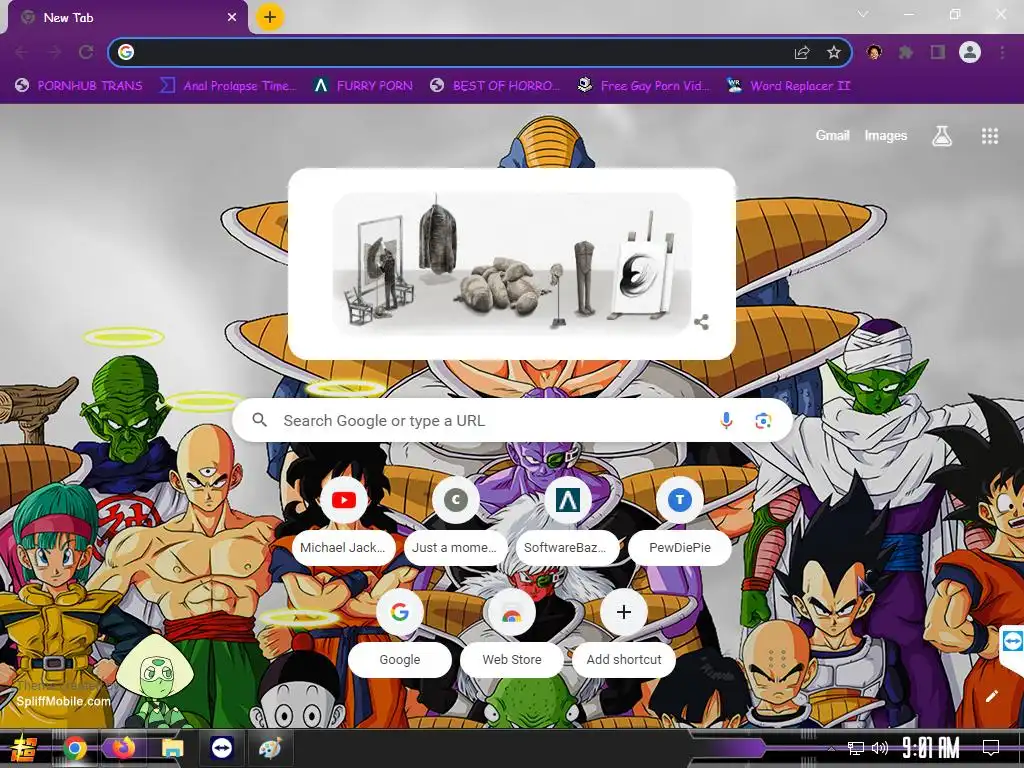Select the New Tab browser tab
Screen dimensions: 1024x768
tap(127, 18)
